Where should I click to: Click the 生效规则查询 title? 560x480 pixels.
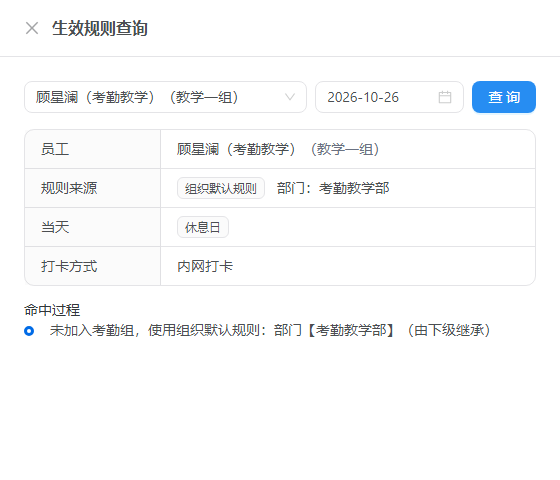(x=100, y=28)
